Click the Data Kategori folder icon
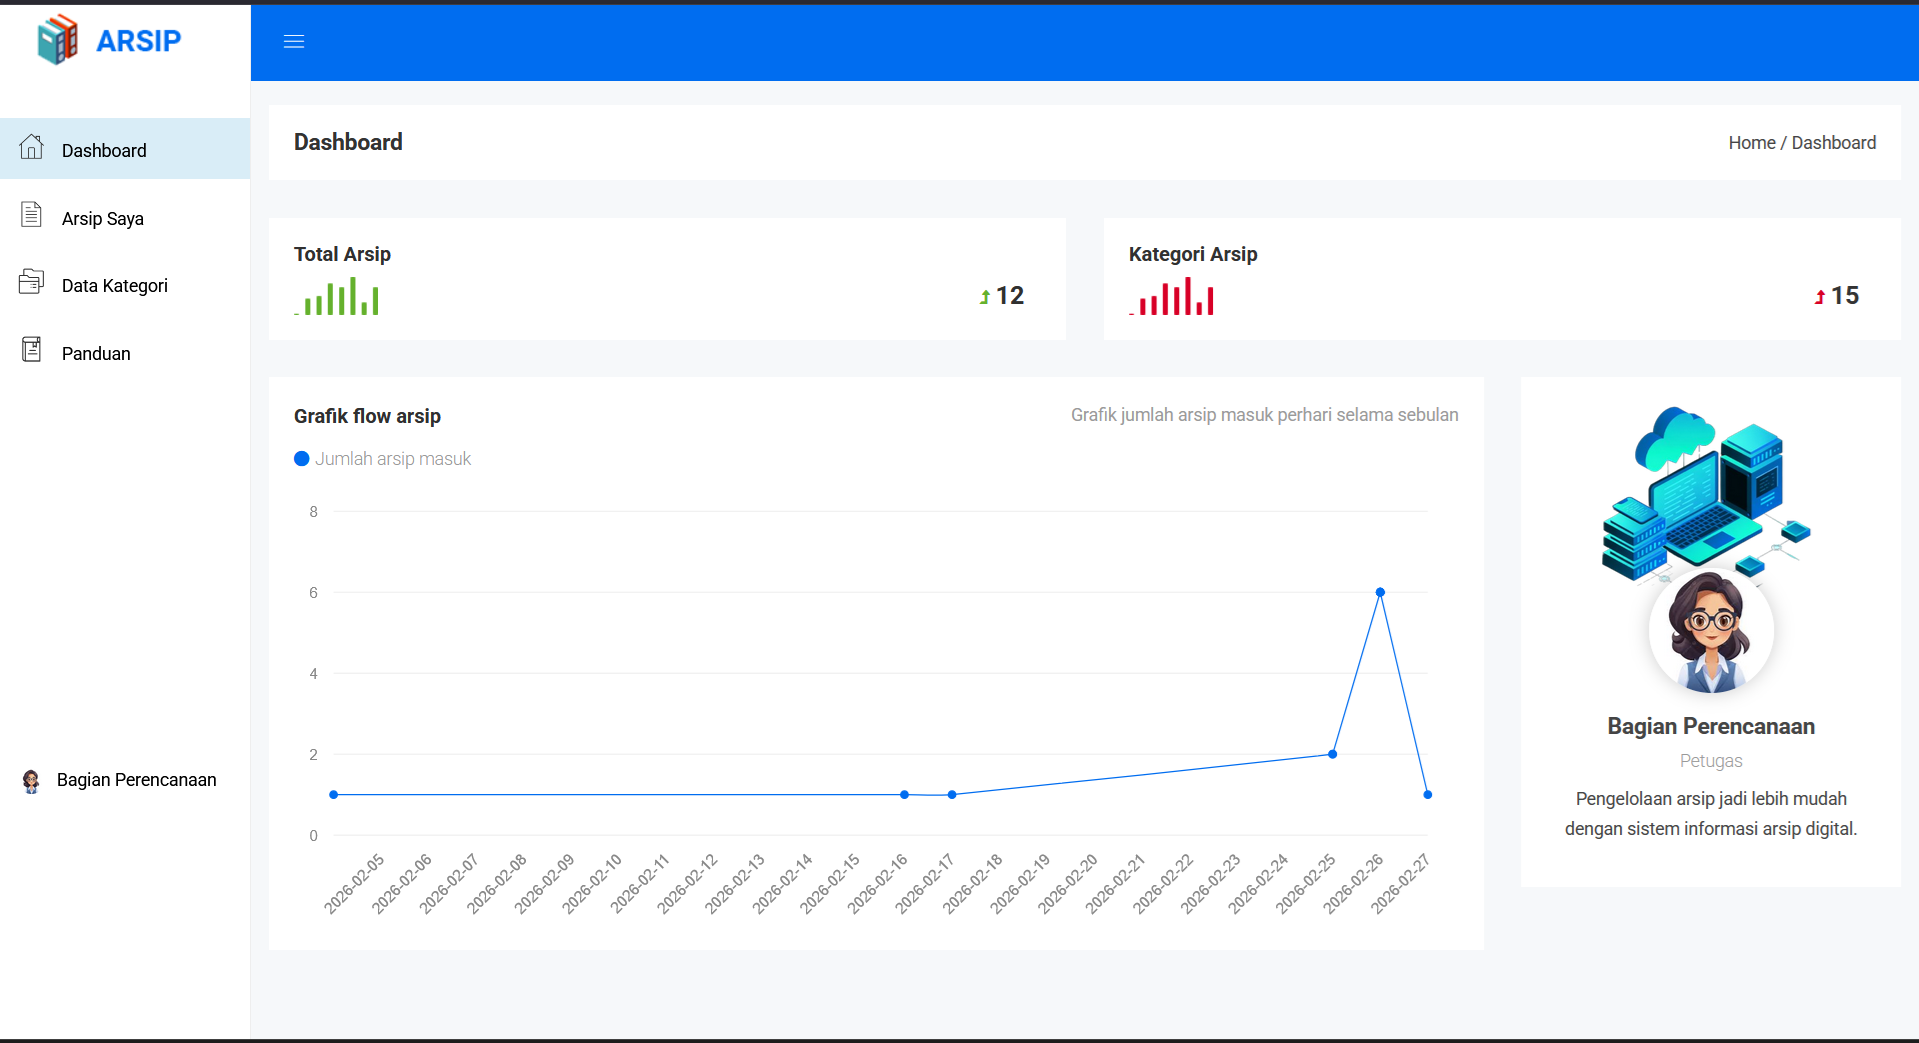The width and height of the screenshot is (1919, 1043). pos(31,282)
